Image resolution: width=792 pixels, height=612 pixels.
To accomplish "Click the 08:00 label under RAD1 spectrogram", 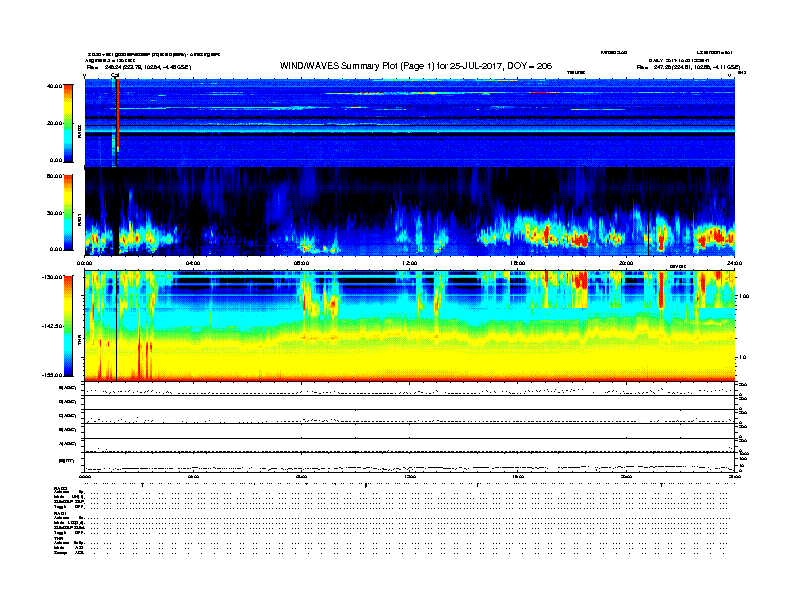I will [301, 263].
